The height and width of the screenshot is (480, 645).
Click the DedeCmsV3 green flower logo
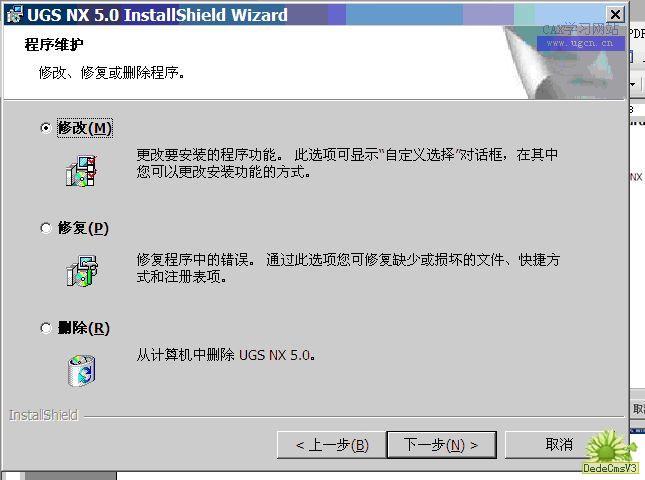[609, 451]
